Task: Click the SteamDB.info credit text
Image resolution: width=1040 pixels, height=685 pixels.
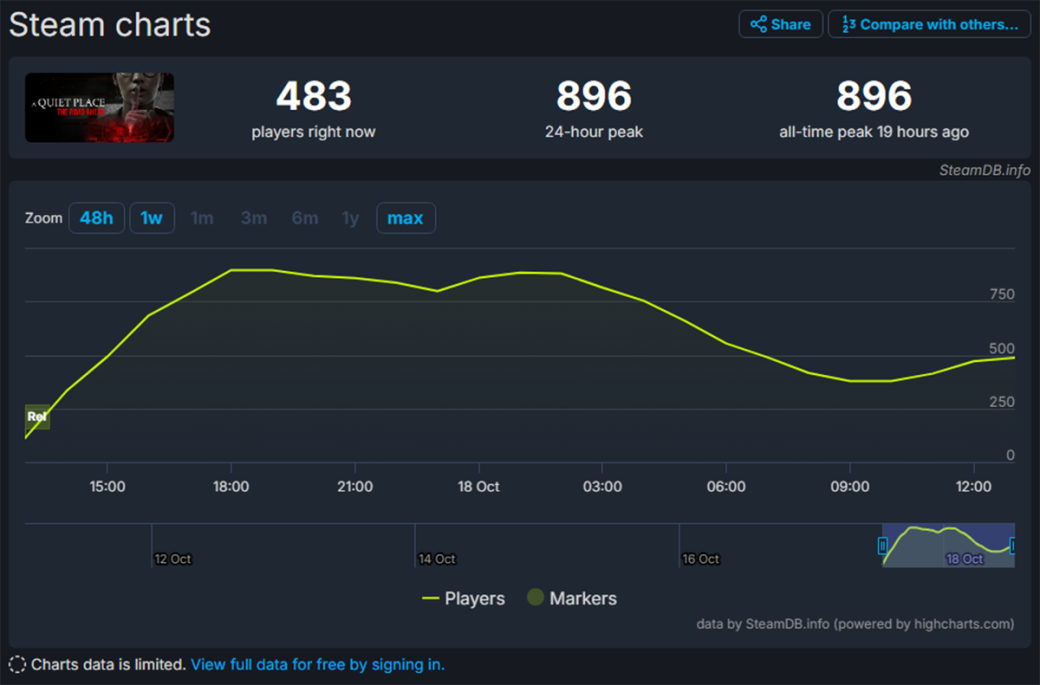Action: pyautogui.click(x=984, y=170)
